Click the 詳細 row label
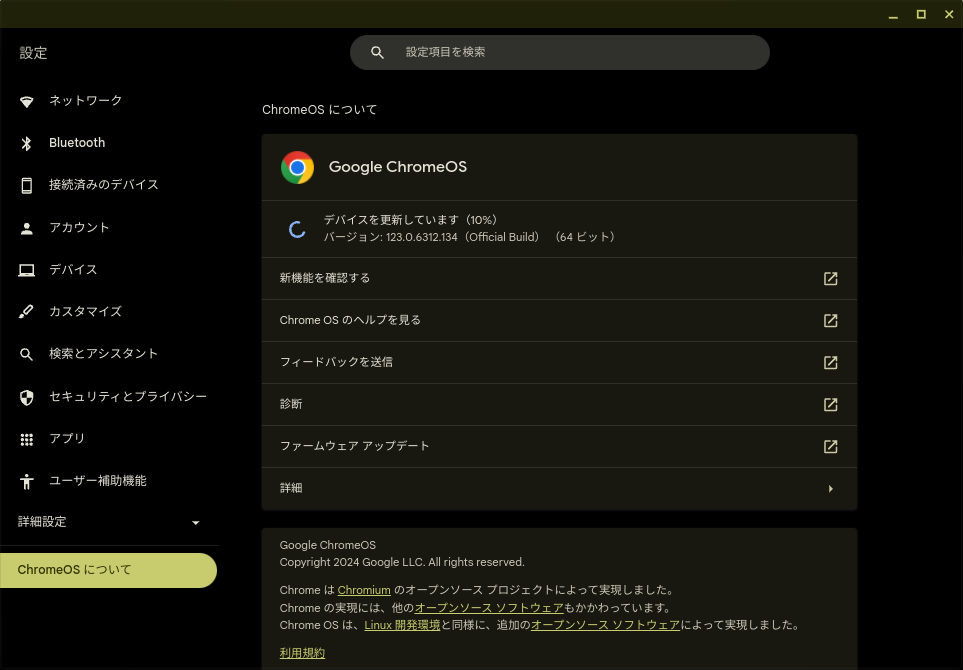 [291, 488]
